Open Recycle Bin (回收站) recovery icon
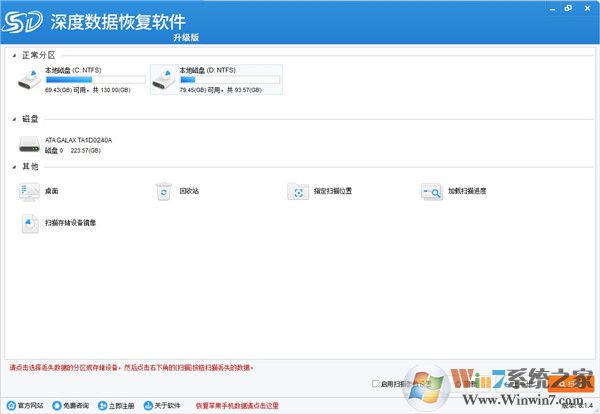This screenshot has height=414, width=600. 163,190
